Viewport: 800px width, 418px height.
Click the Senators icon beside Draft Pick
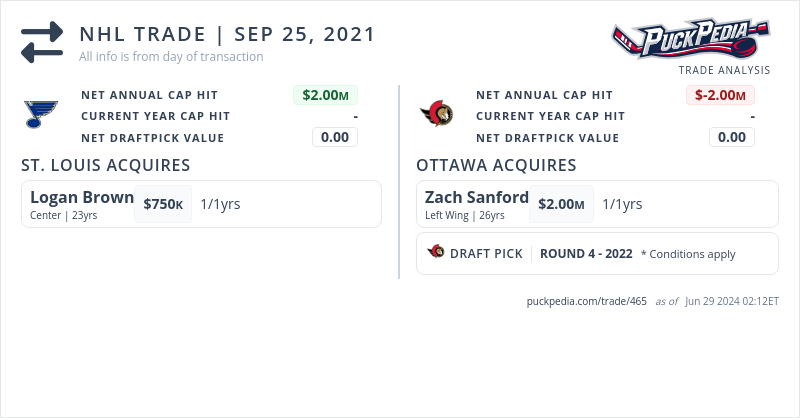(435, 253)
